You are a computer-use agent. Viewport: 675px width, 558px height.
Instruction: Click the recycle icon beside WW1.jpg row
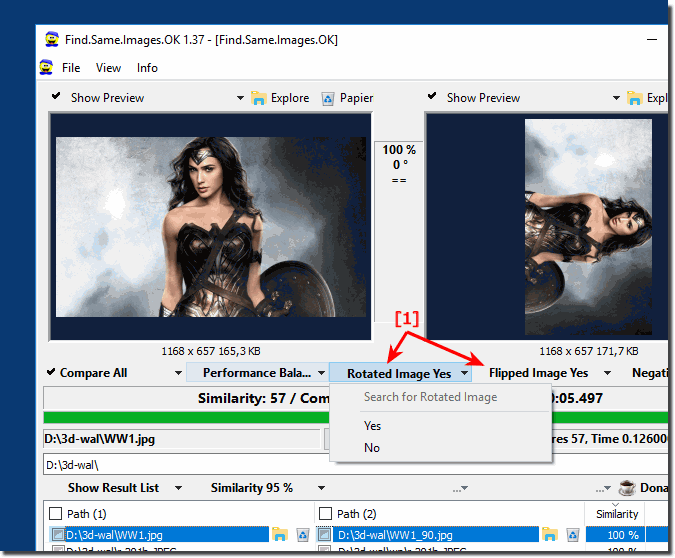click(x=303, y=535)
